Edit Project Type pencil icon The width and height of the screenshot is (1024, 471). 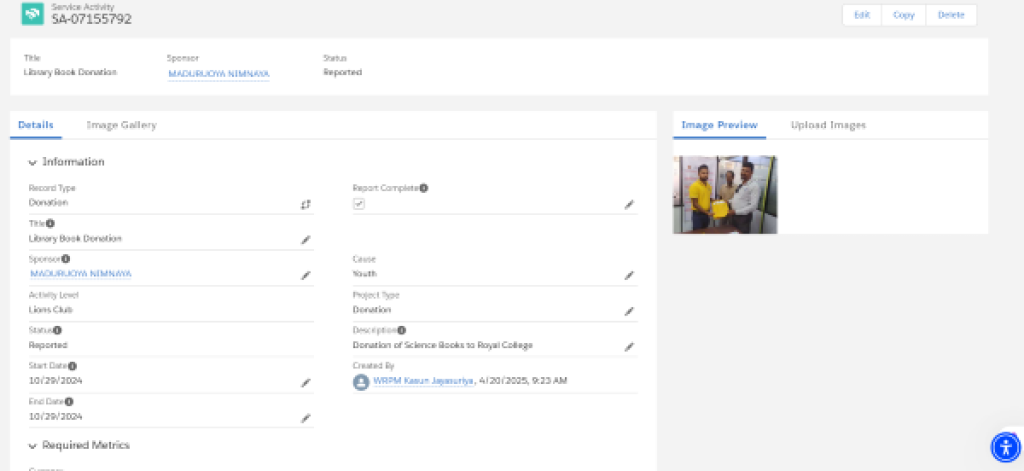629,311
